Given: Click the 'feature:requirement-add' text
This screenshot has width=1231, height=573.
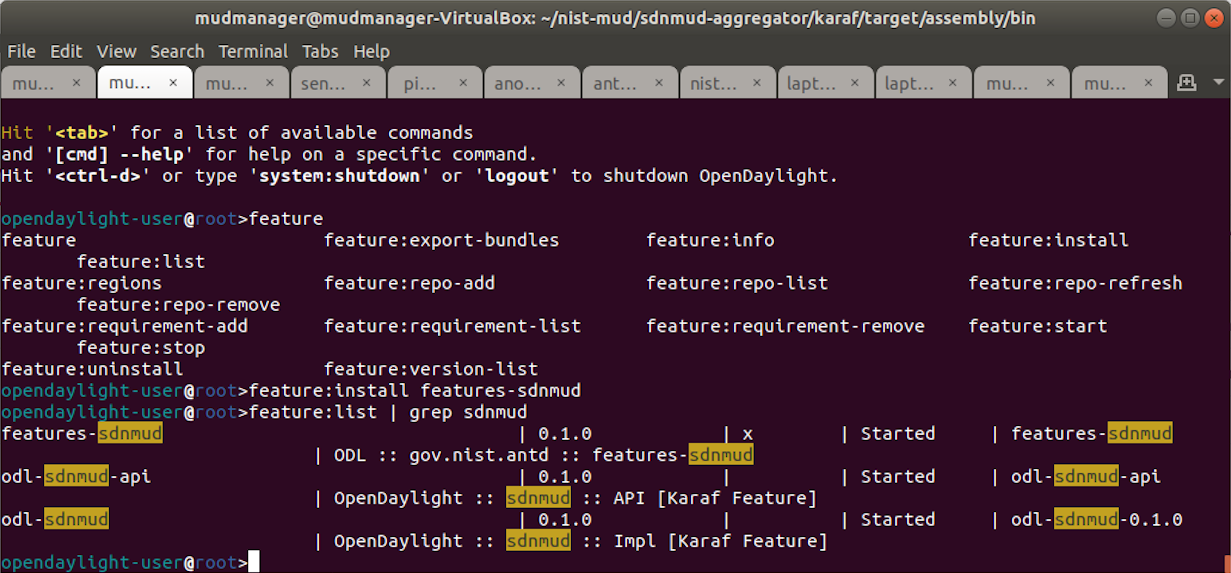Looking at the screenshot, I should pos(124,326).
